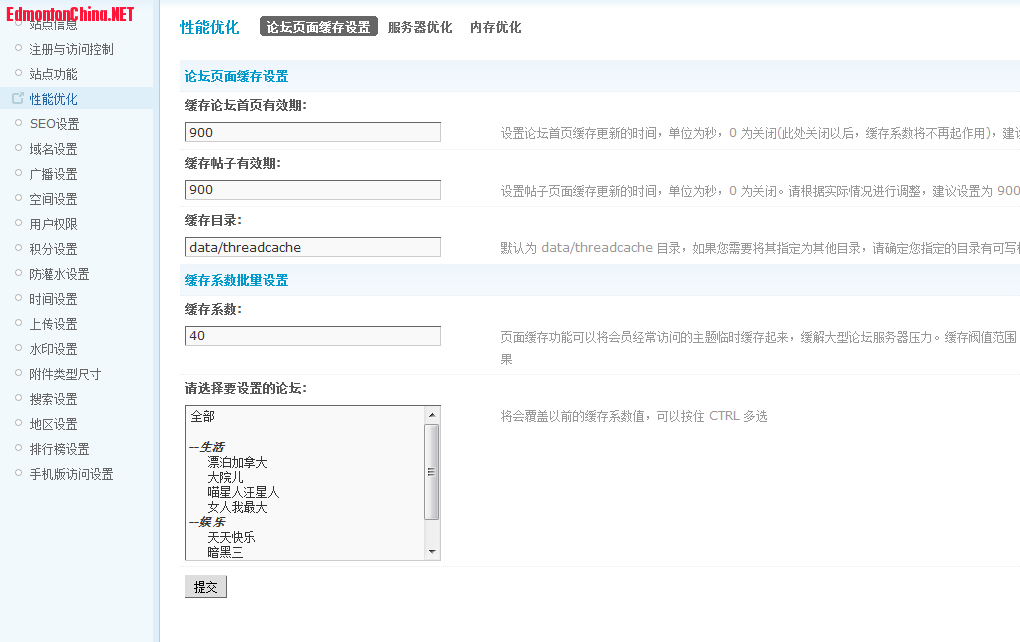Screen dimensions: 1020x642
Task: Click the forum list scrollbar thumb
Action: click(x=432, y=471)
